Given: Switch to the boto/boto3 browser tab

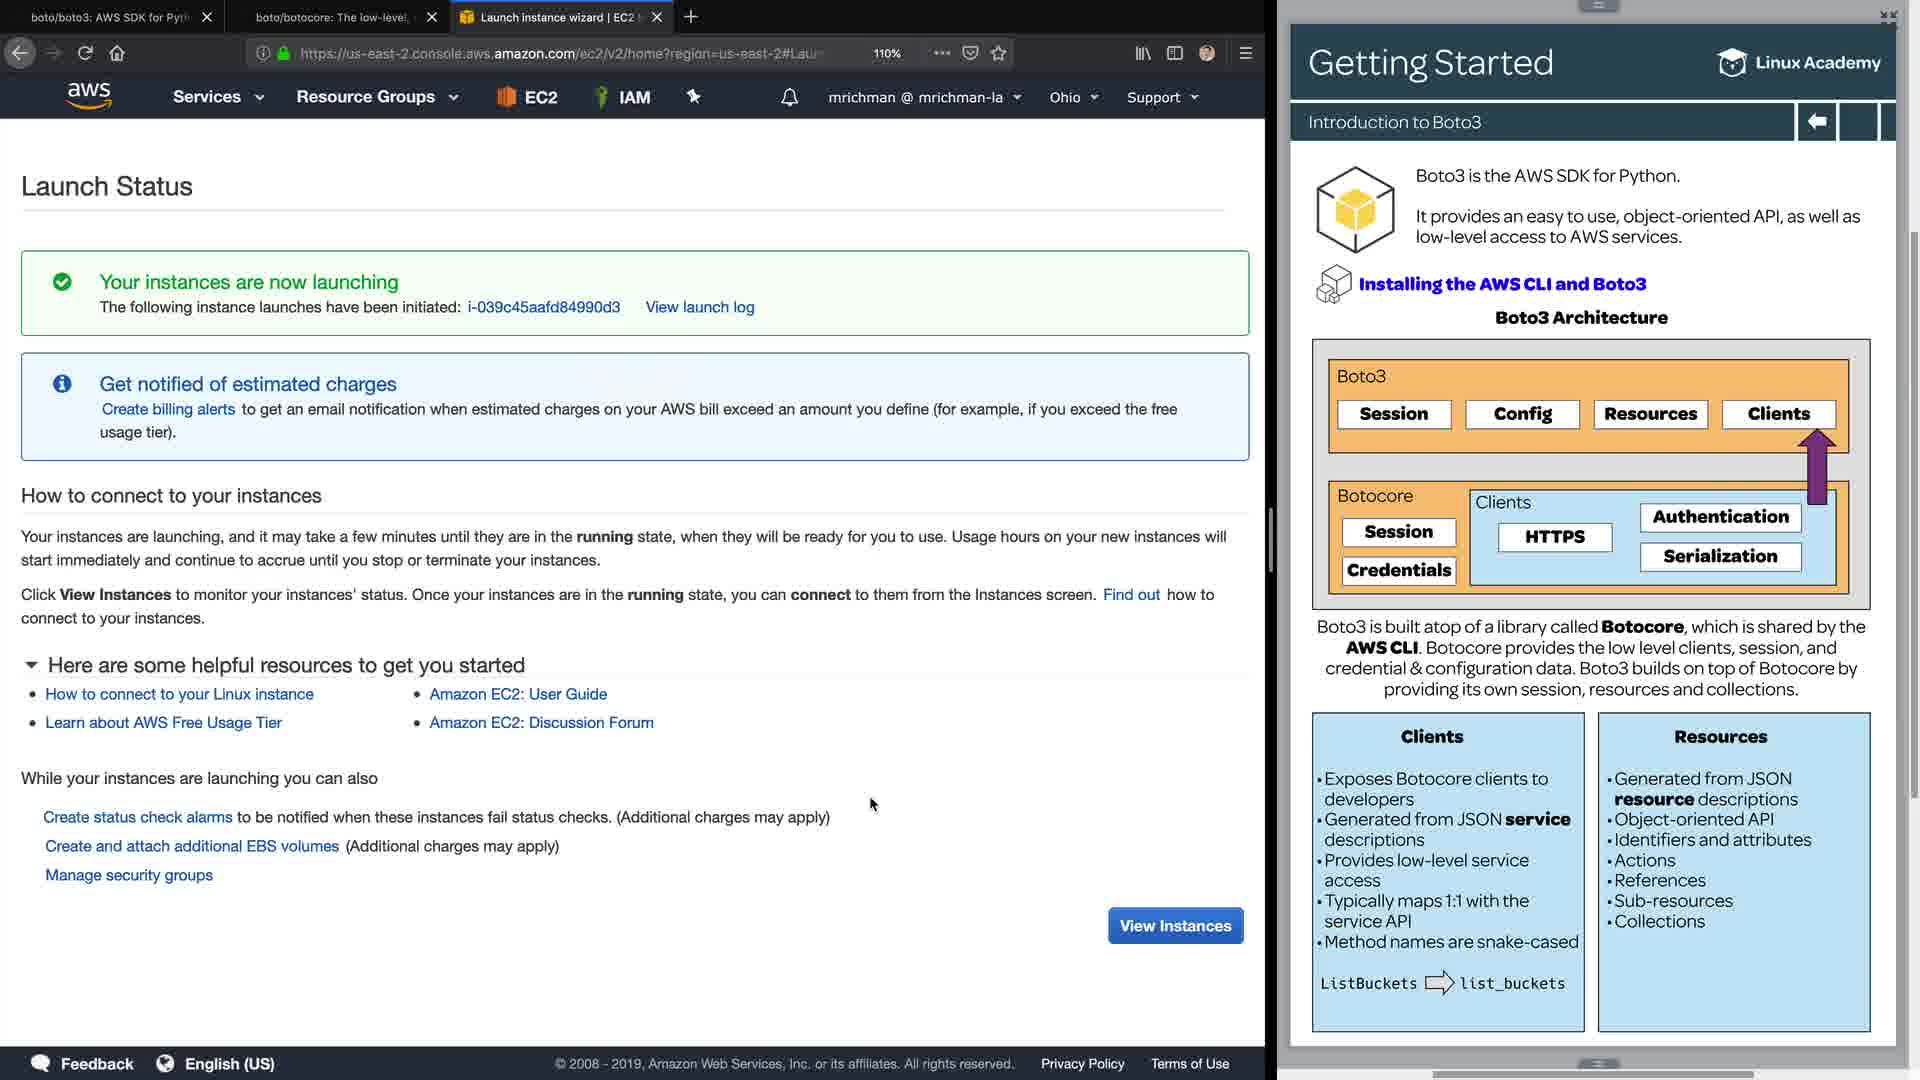Looking at the screenshot, I should (110, 17).
